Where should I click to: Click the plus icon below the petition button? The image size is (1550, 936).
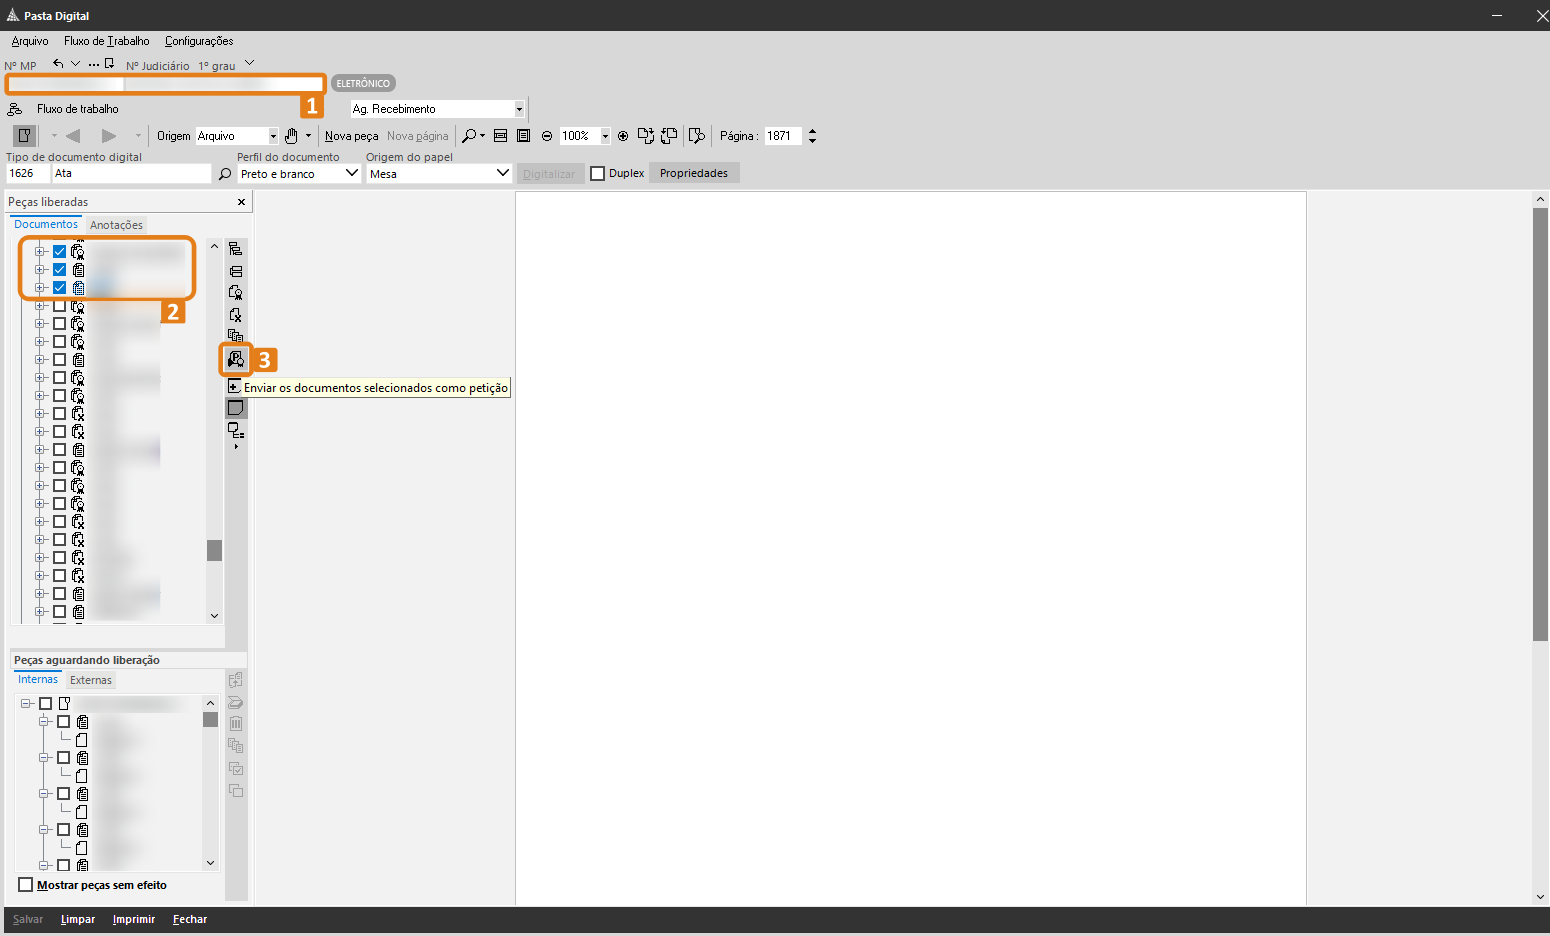pyautogui.click(x=234, y=387)
